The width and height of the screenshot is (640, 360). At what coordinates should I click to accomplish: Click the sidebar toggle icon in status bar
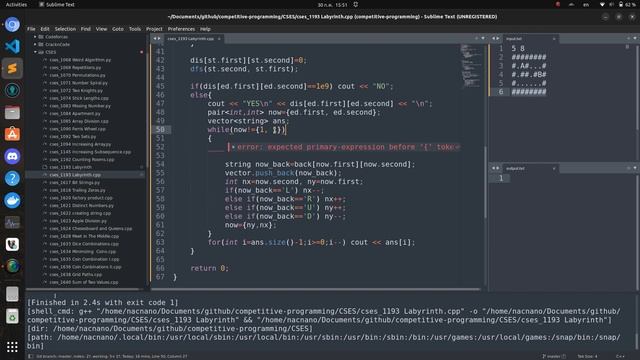pos(31,356)
